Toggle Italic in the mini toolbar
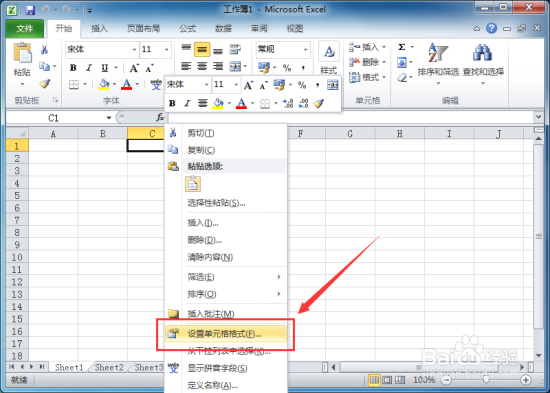550x393 pixels. [x=187, y=103]
